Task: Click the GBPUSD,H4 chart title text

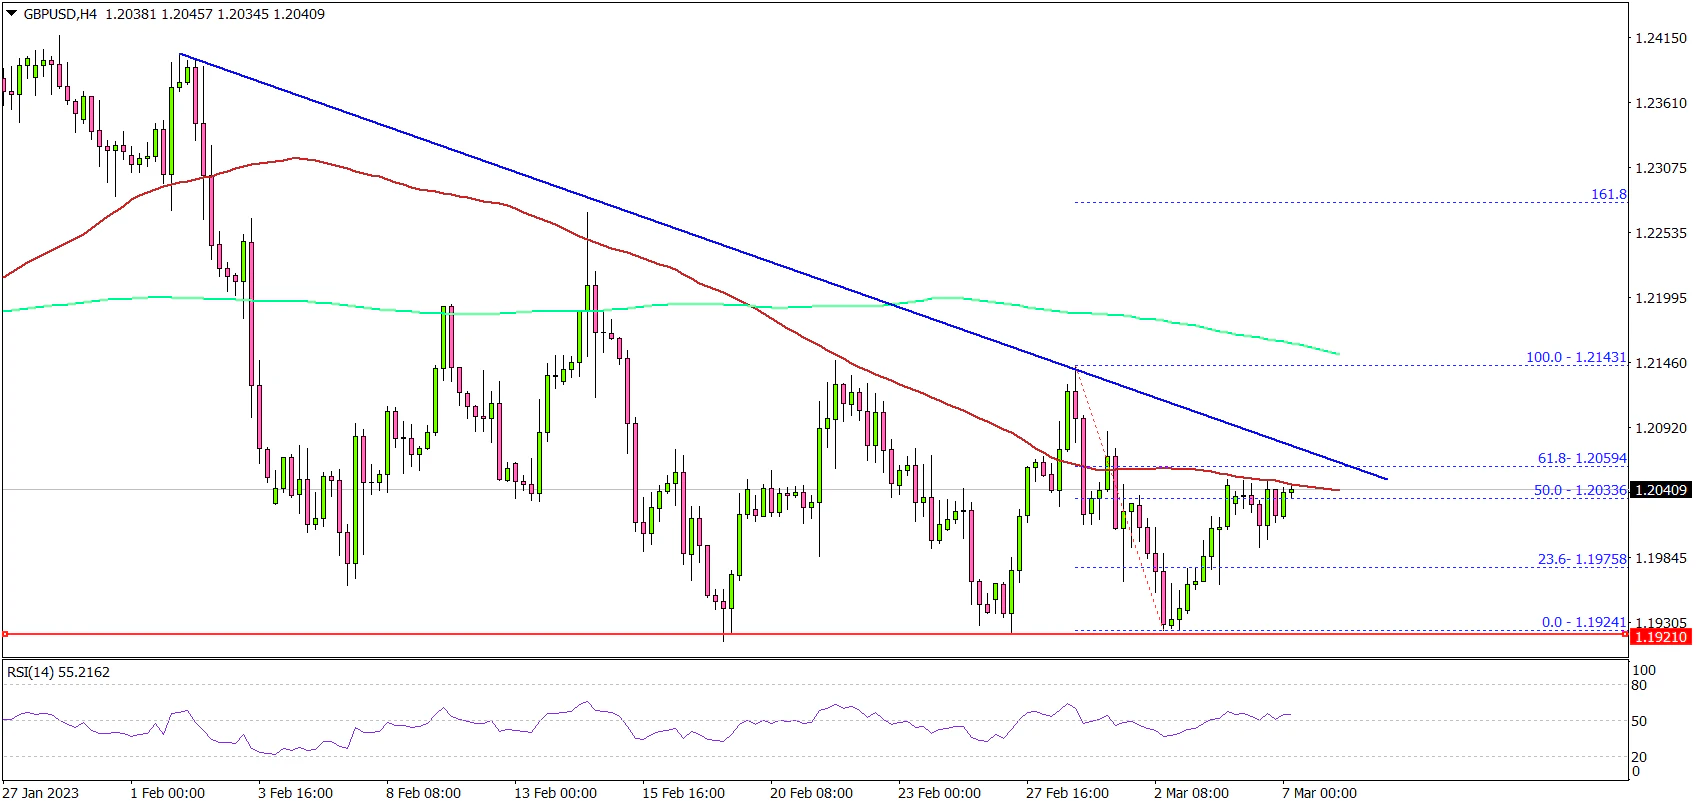Action: pyautogui.click(x=59, y=15)
